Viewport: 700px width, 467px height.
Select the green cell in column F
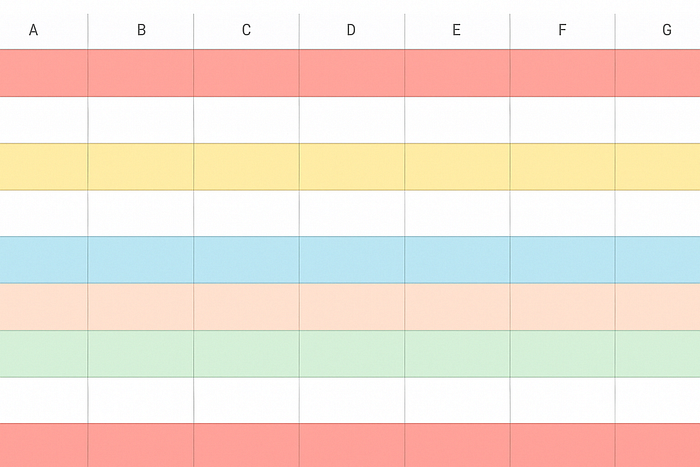tap(562, 354)
